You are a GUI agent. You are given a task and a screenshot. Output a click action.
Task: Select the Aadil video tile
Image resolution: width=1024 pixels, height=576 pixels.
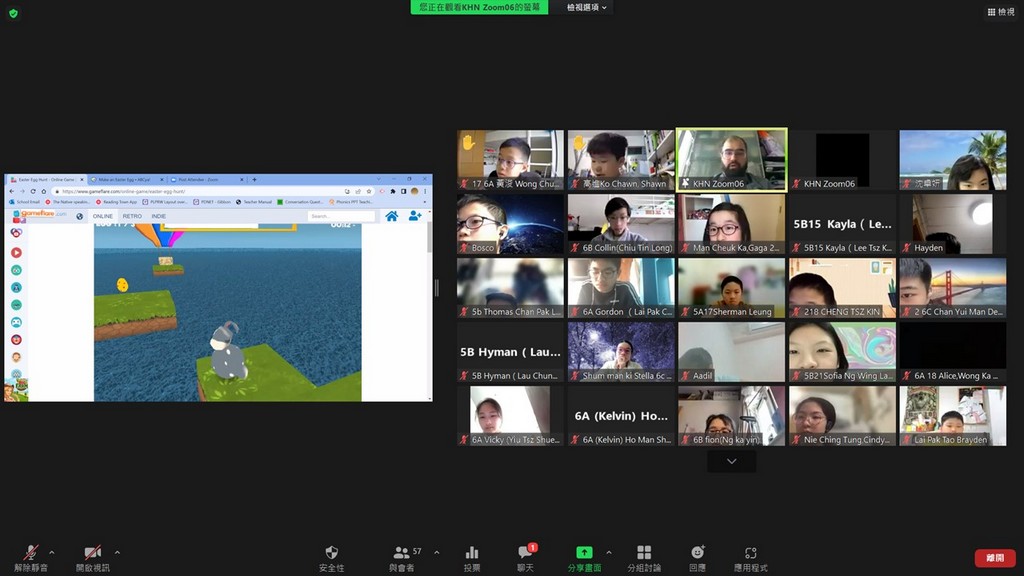(731, 351)
